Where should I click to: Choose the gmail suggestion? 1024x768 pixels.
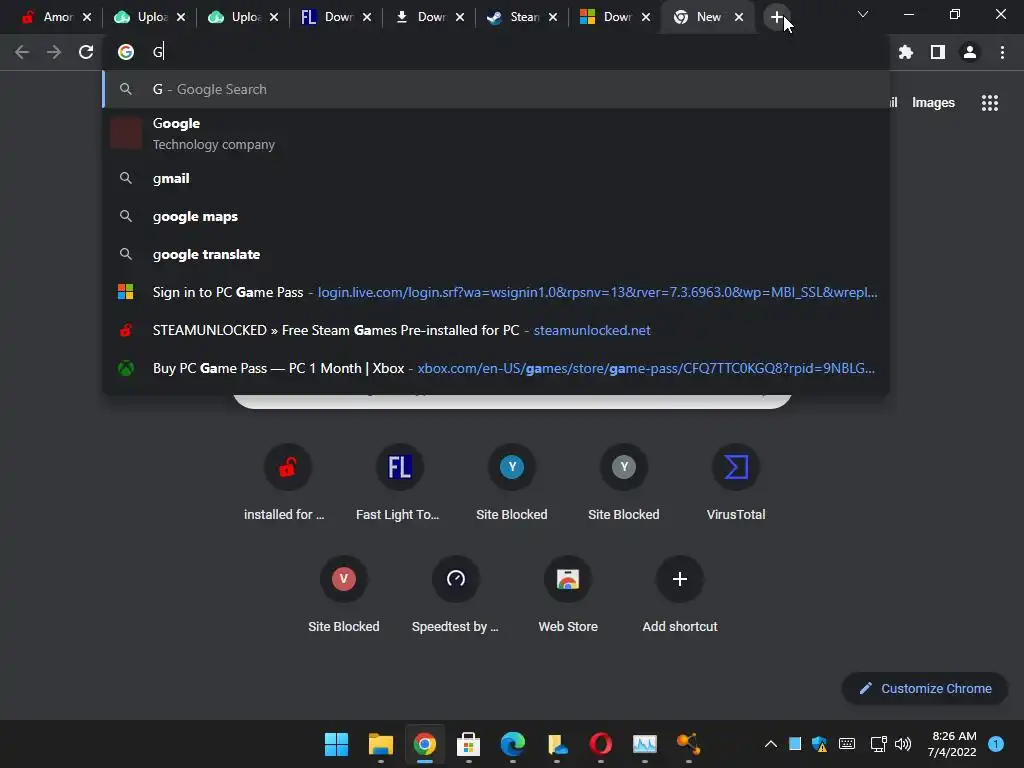click(x=496, y=178)
